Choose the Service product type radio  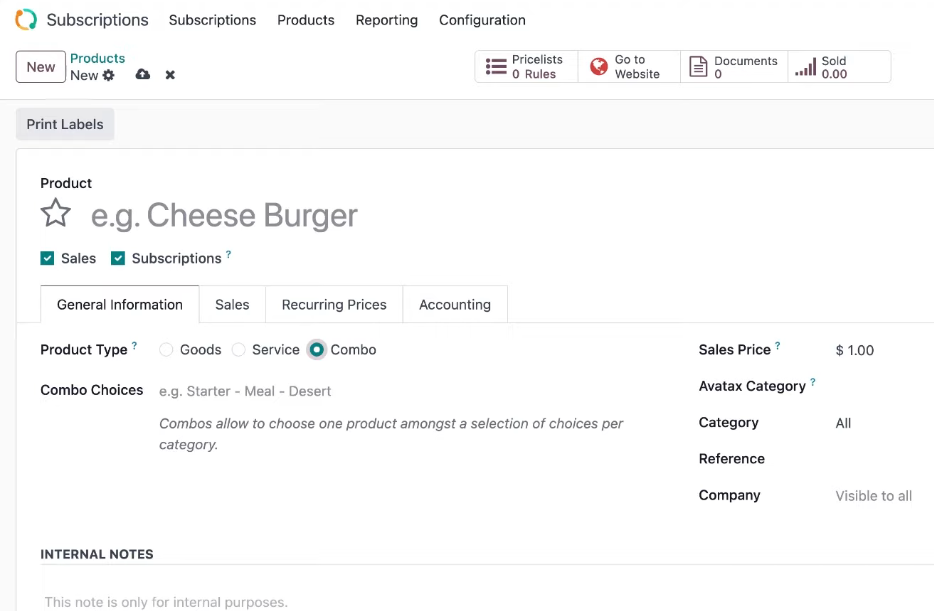238,350
